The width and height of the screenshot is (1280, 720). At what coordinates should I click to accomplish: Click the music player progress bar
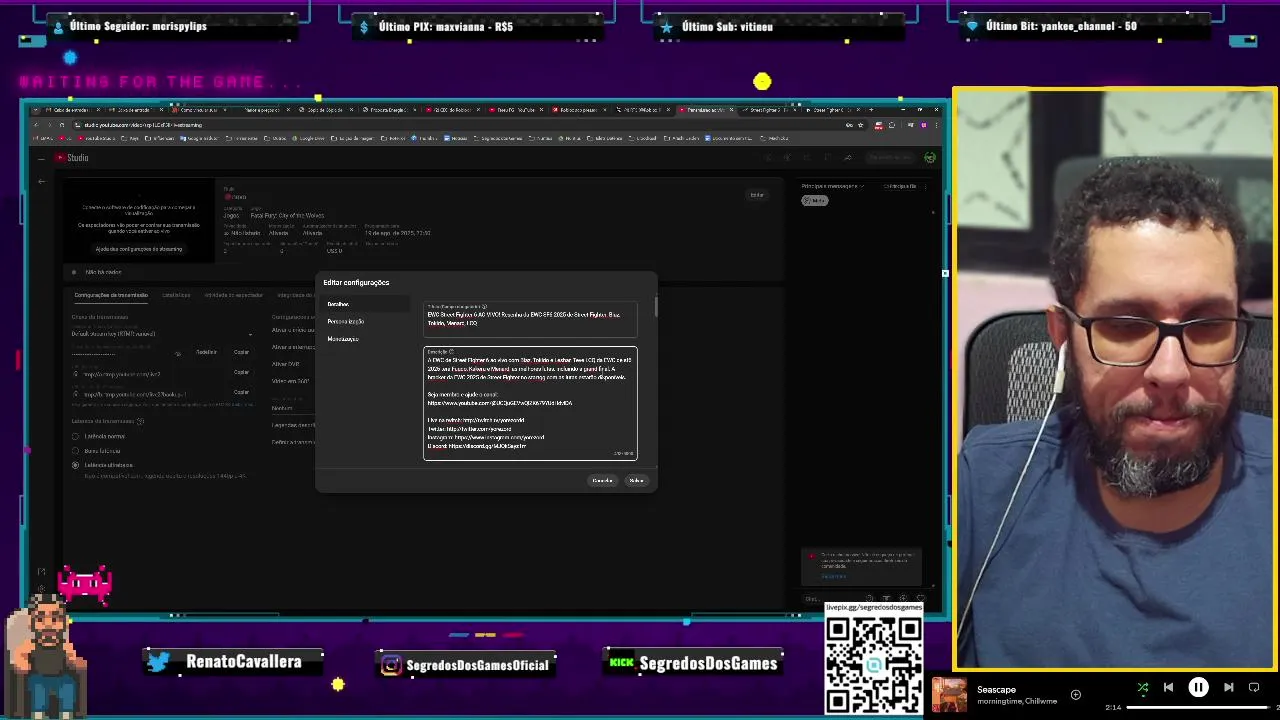(x=1199, y=707)
